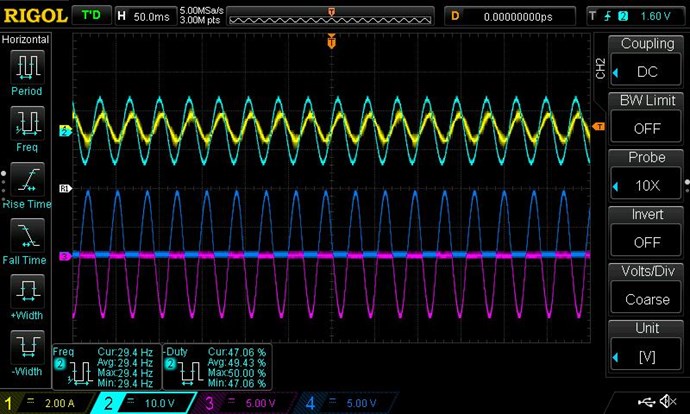Image resolution: width=690 pixels, height=414 pixels.
Task: Choose the Rise Time measurement icon
Action: coord(27,183)
